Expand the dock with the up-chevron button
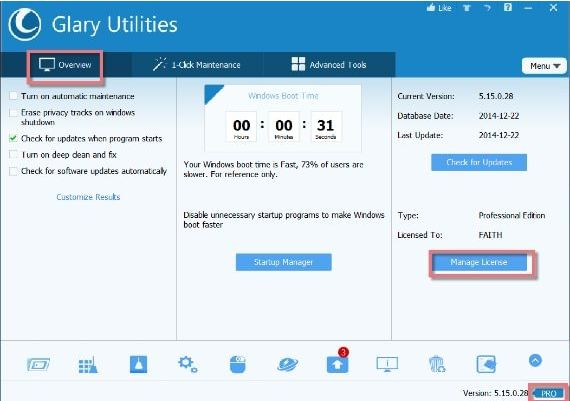570x401 pixels. coord(535,360)
